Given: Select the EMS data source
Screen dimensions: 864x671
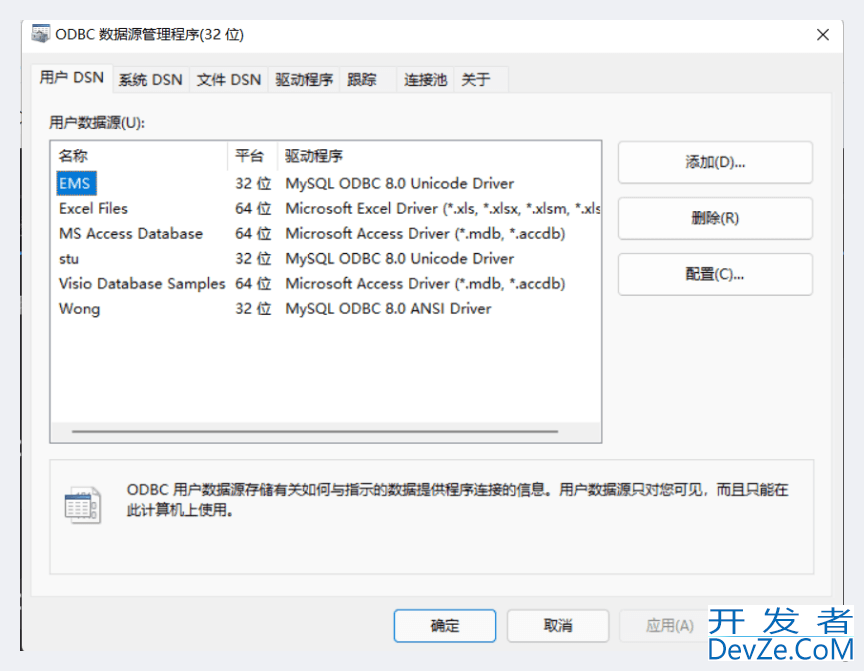Looking at the screenshot, I should click(76, 183).
